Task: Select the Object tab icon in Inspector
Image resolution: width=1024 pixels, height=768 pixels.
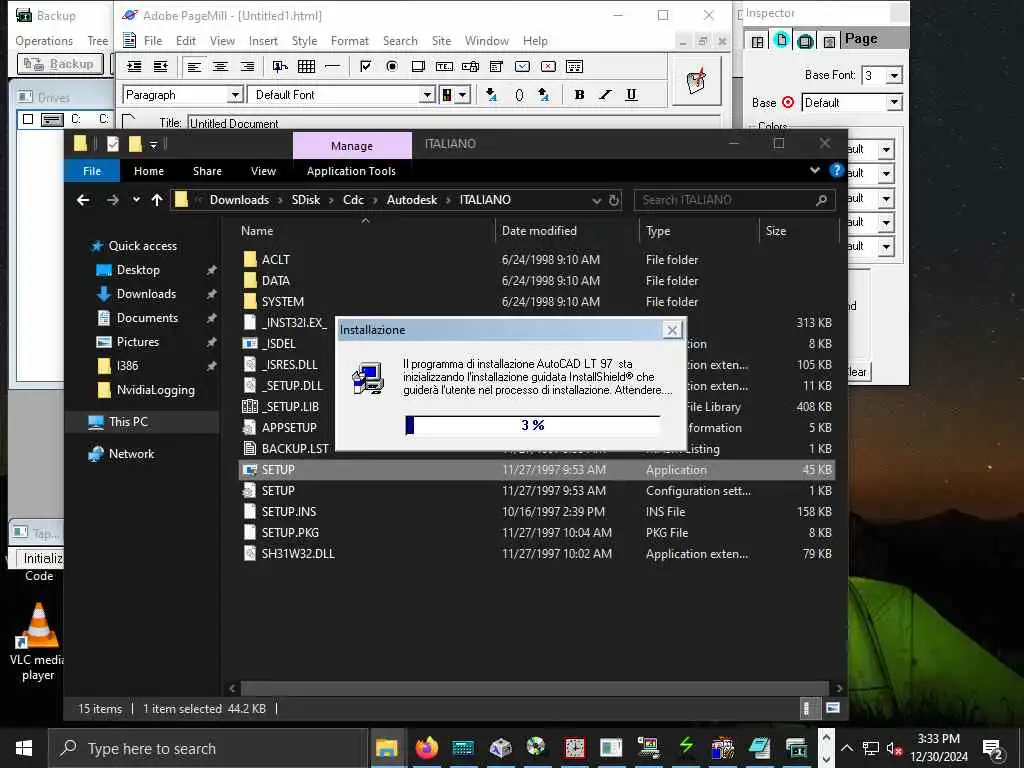Action: 829,42
